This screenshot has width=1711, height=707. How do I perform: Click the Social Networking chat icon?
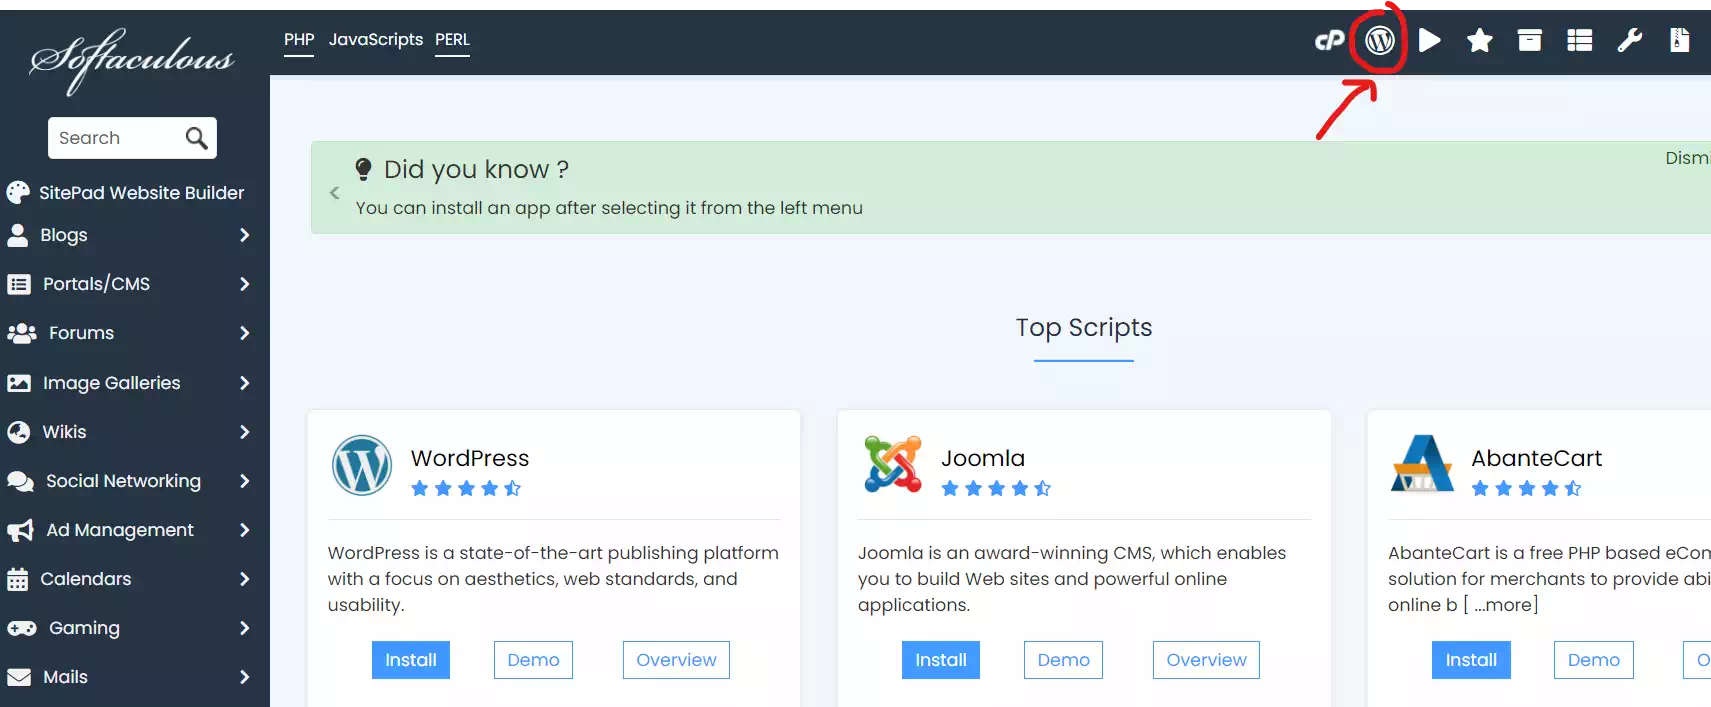point(20,481)
